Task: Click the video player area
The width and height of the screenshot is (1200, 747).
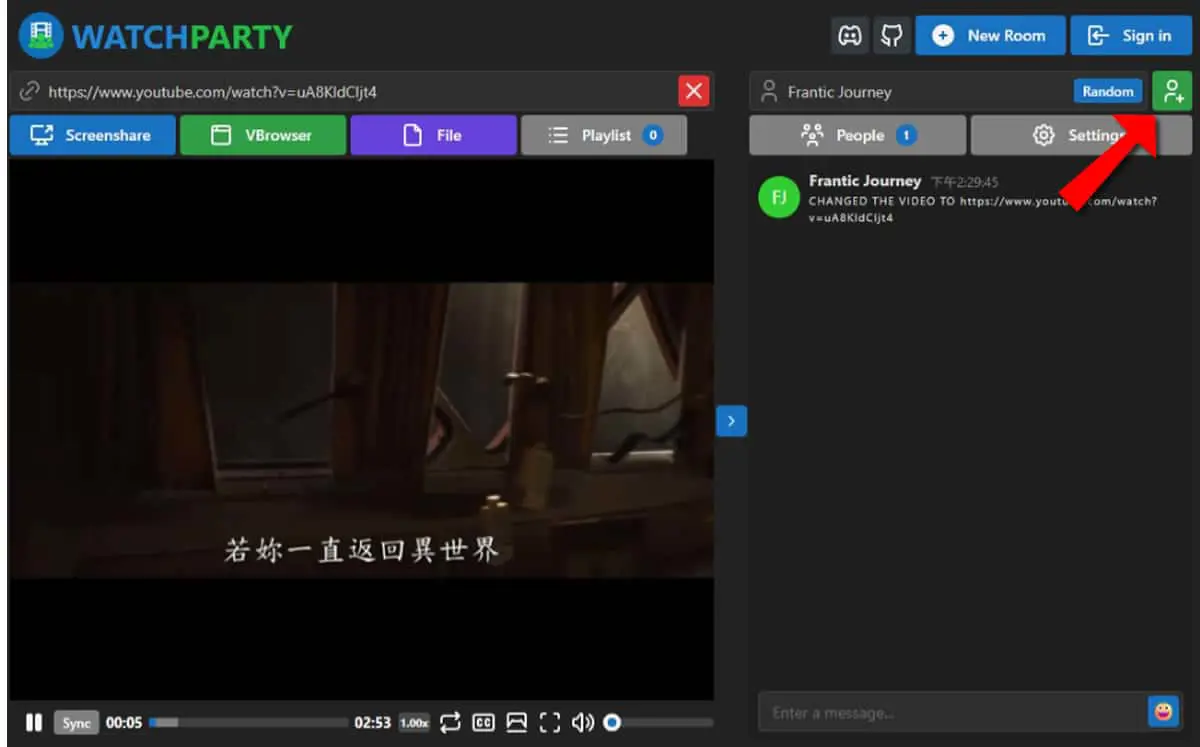Action: click(x=362, y=430)
